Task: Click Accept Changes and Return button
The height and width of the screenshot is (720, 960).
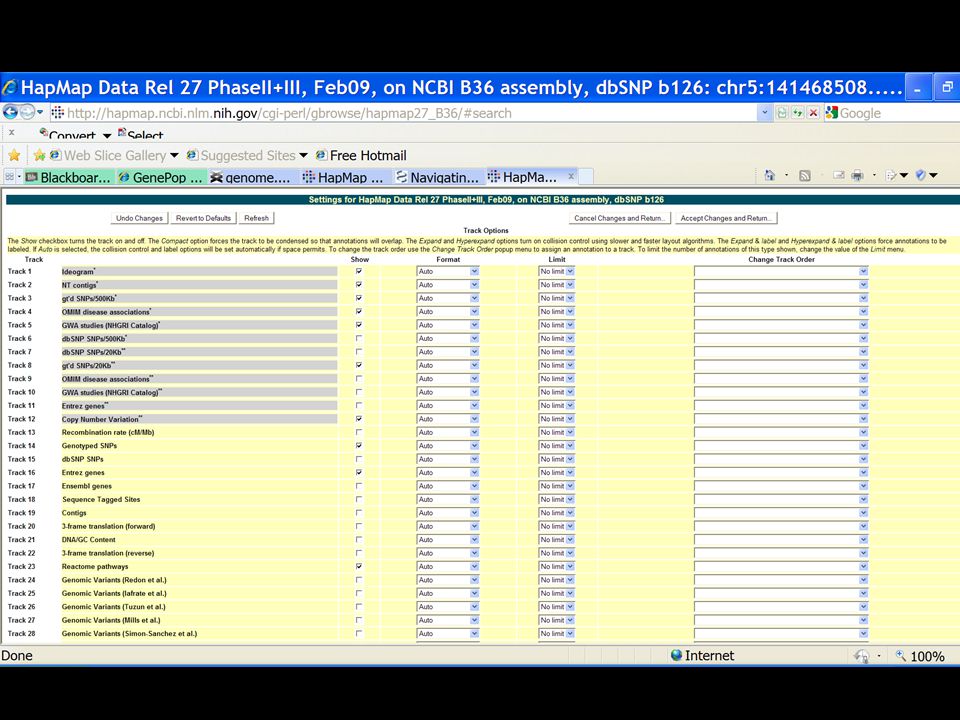Action: tap(726, 218)
